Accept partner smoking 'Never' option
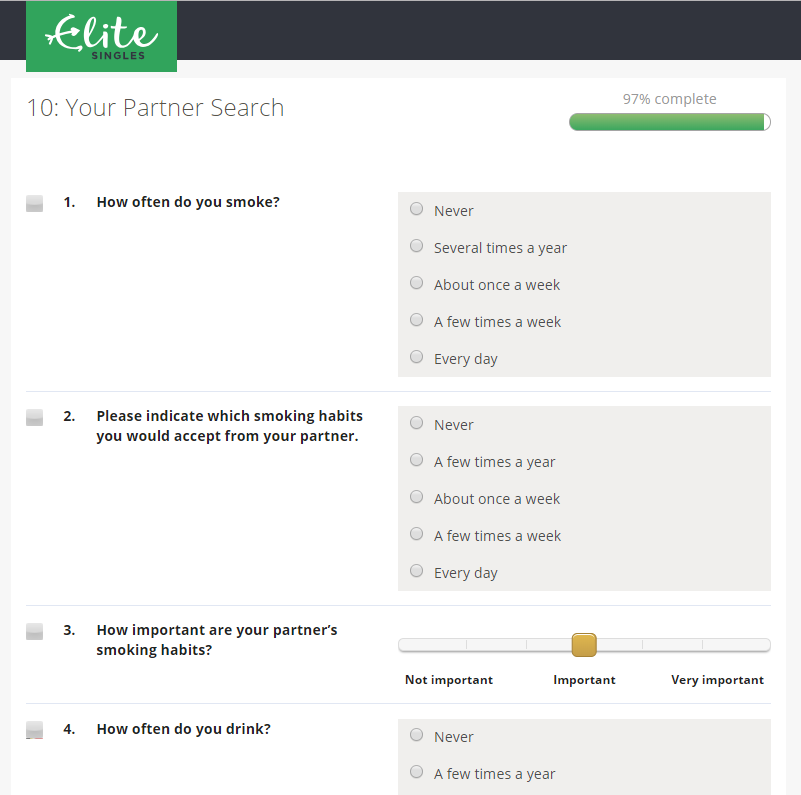Viewport: 801px width, 795px height. tap(417, 423)
